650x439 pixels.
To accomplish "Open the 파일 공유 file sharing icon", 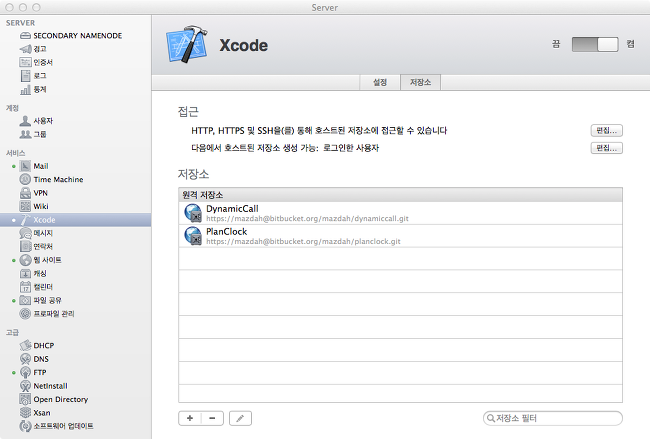I will point(25,300).
